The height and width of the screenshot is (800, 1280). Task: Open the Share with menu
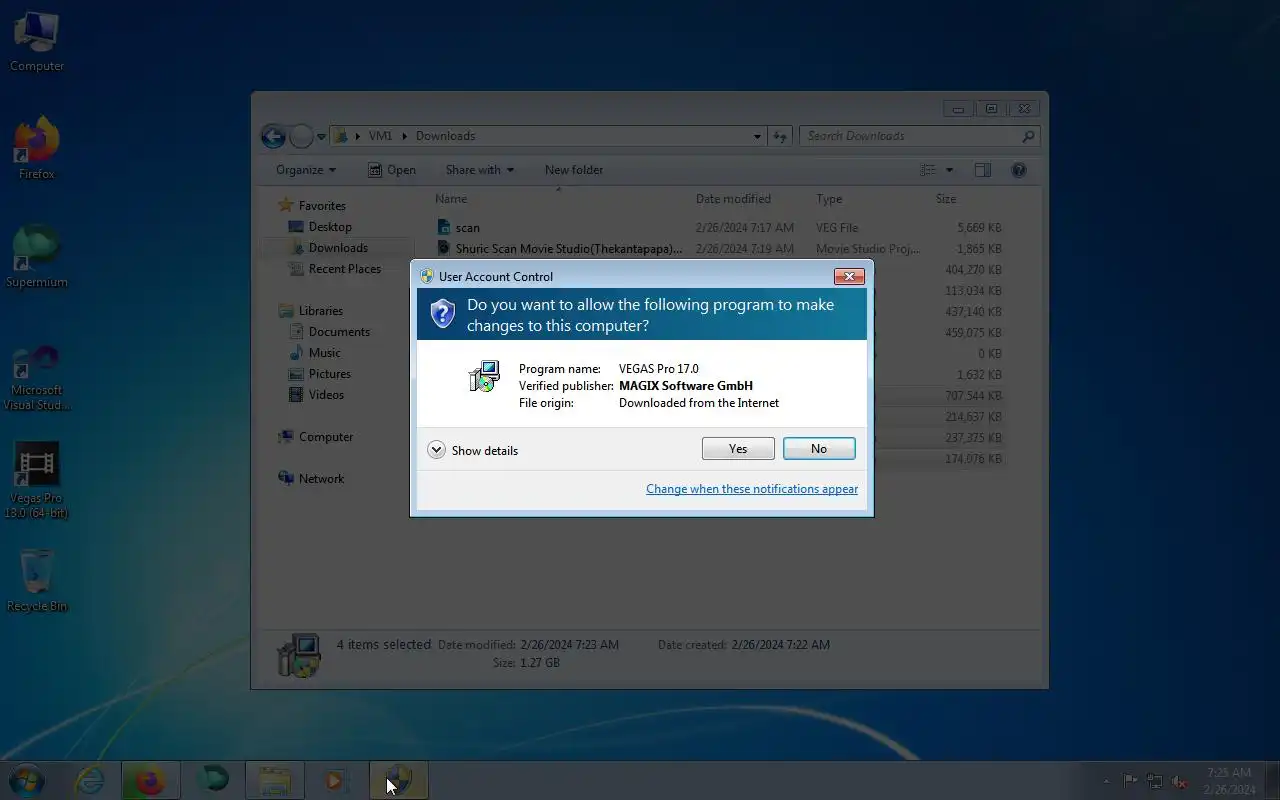point(480,170)
